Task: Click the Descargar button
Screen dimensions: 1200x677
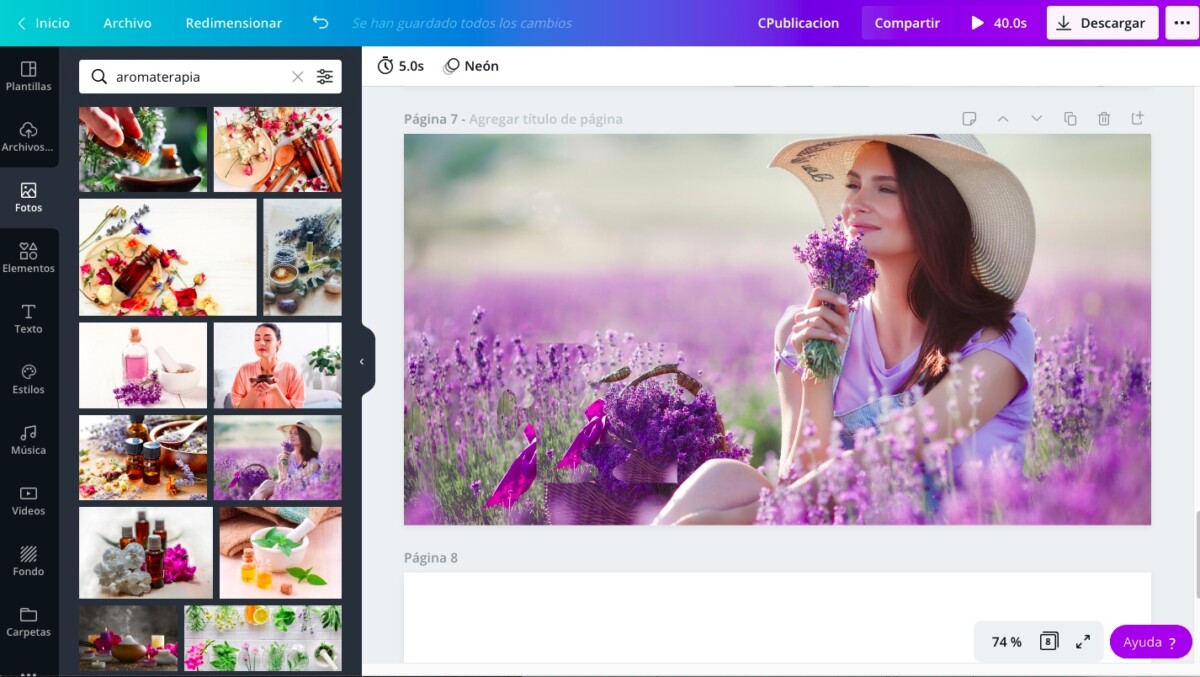Action: [x=1102, y=23]
